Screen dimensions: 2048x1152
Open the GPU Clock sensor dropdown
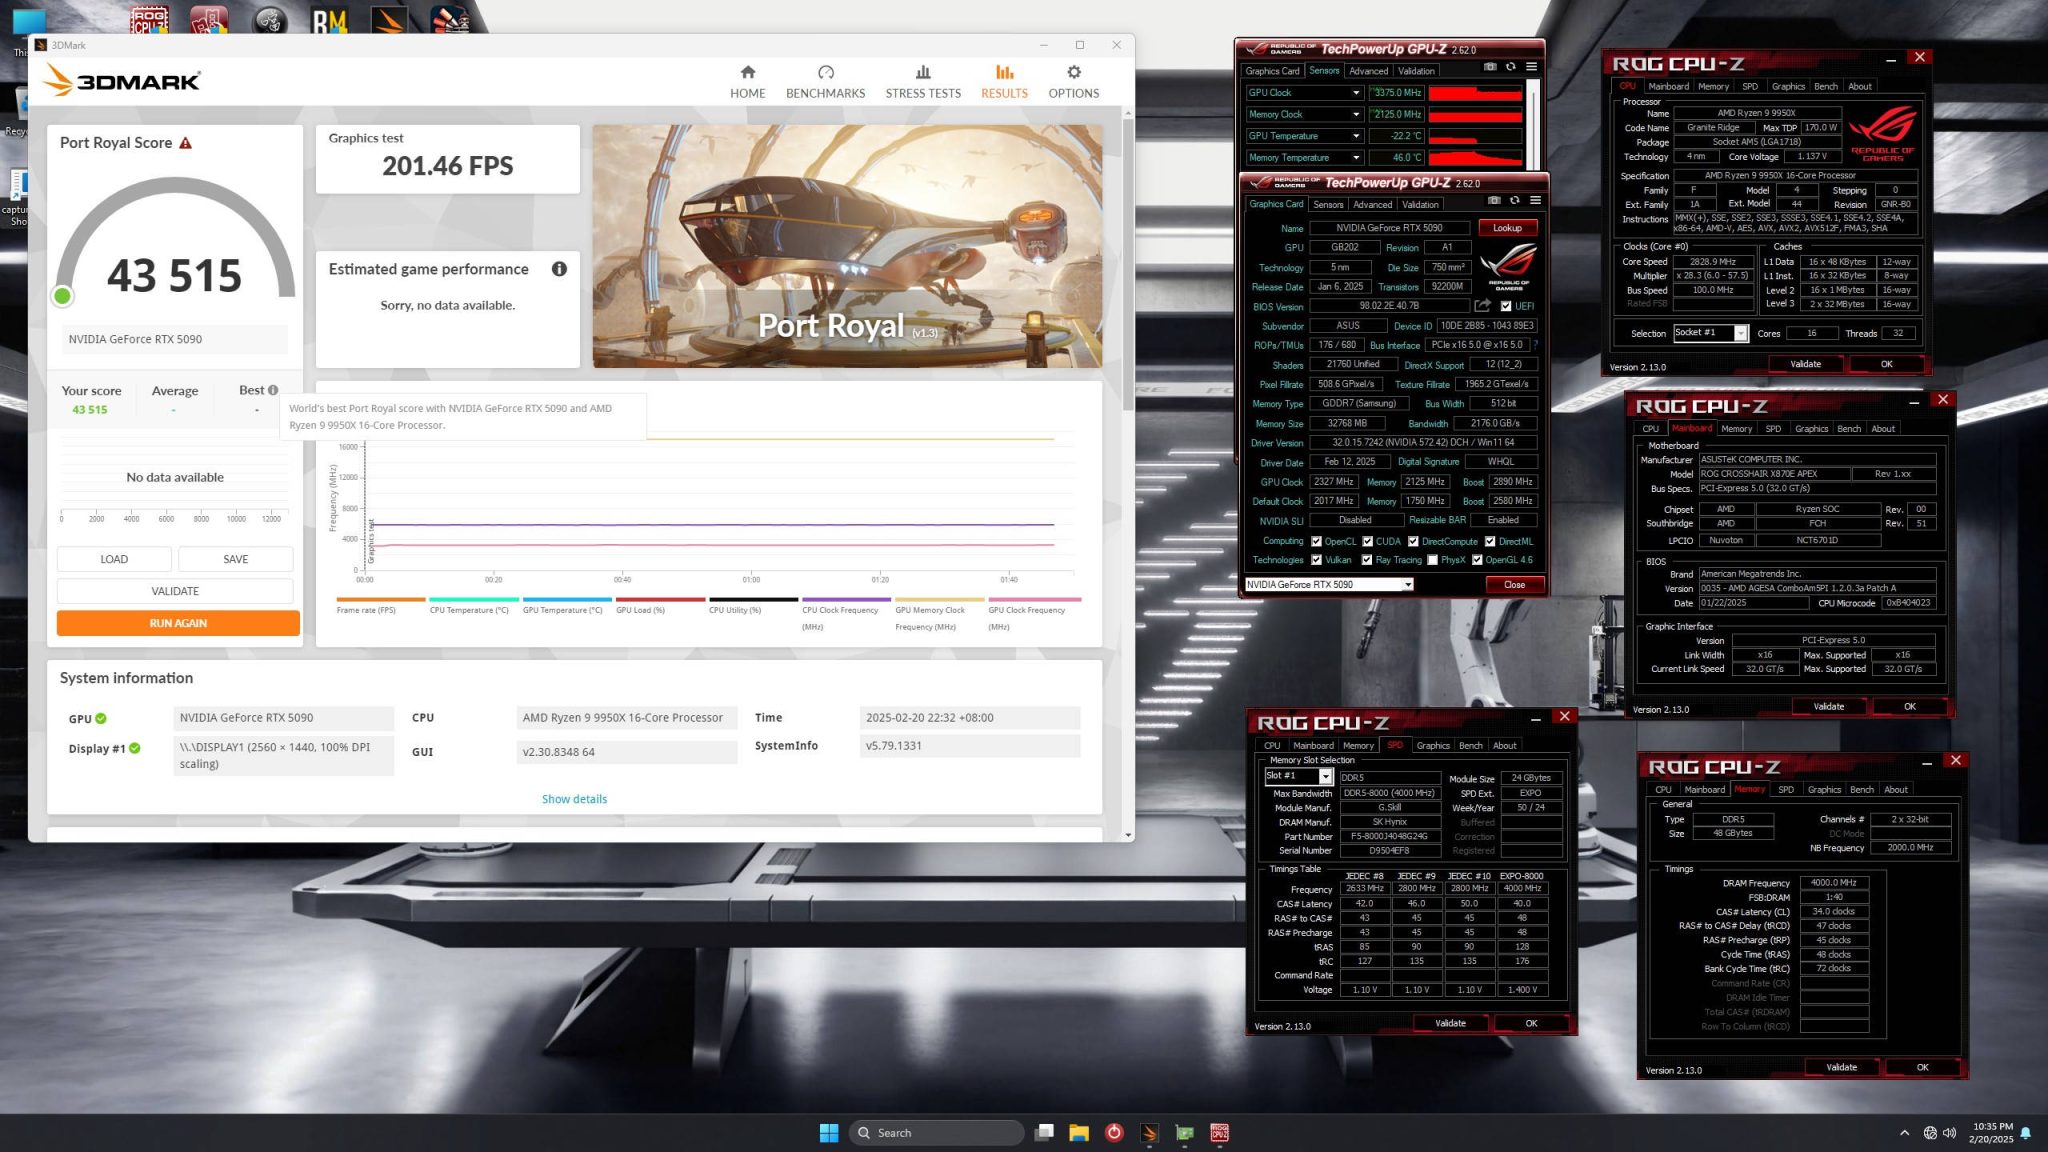tap(1356, 92)
